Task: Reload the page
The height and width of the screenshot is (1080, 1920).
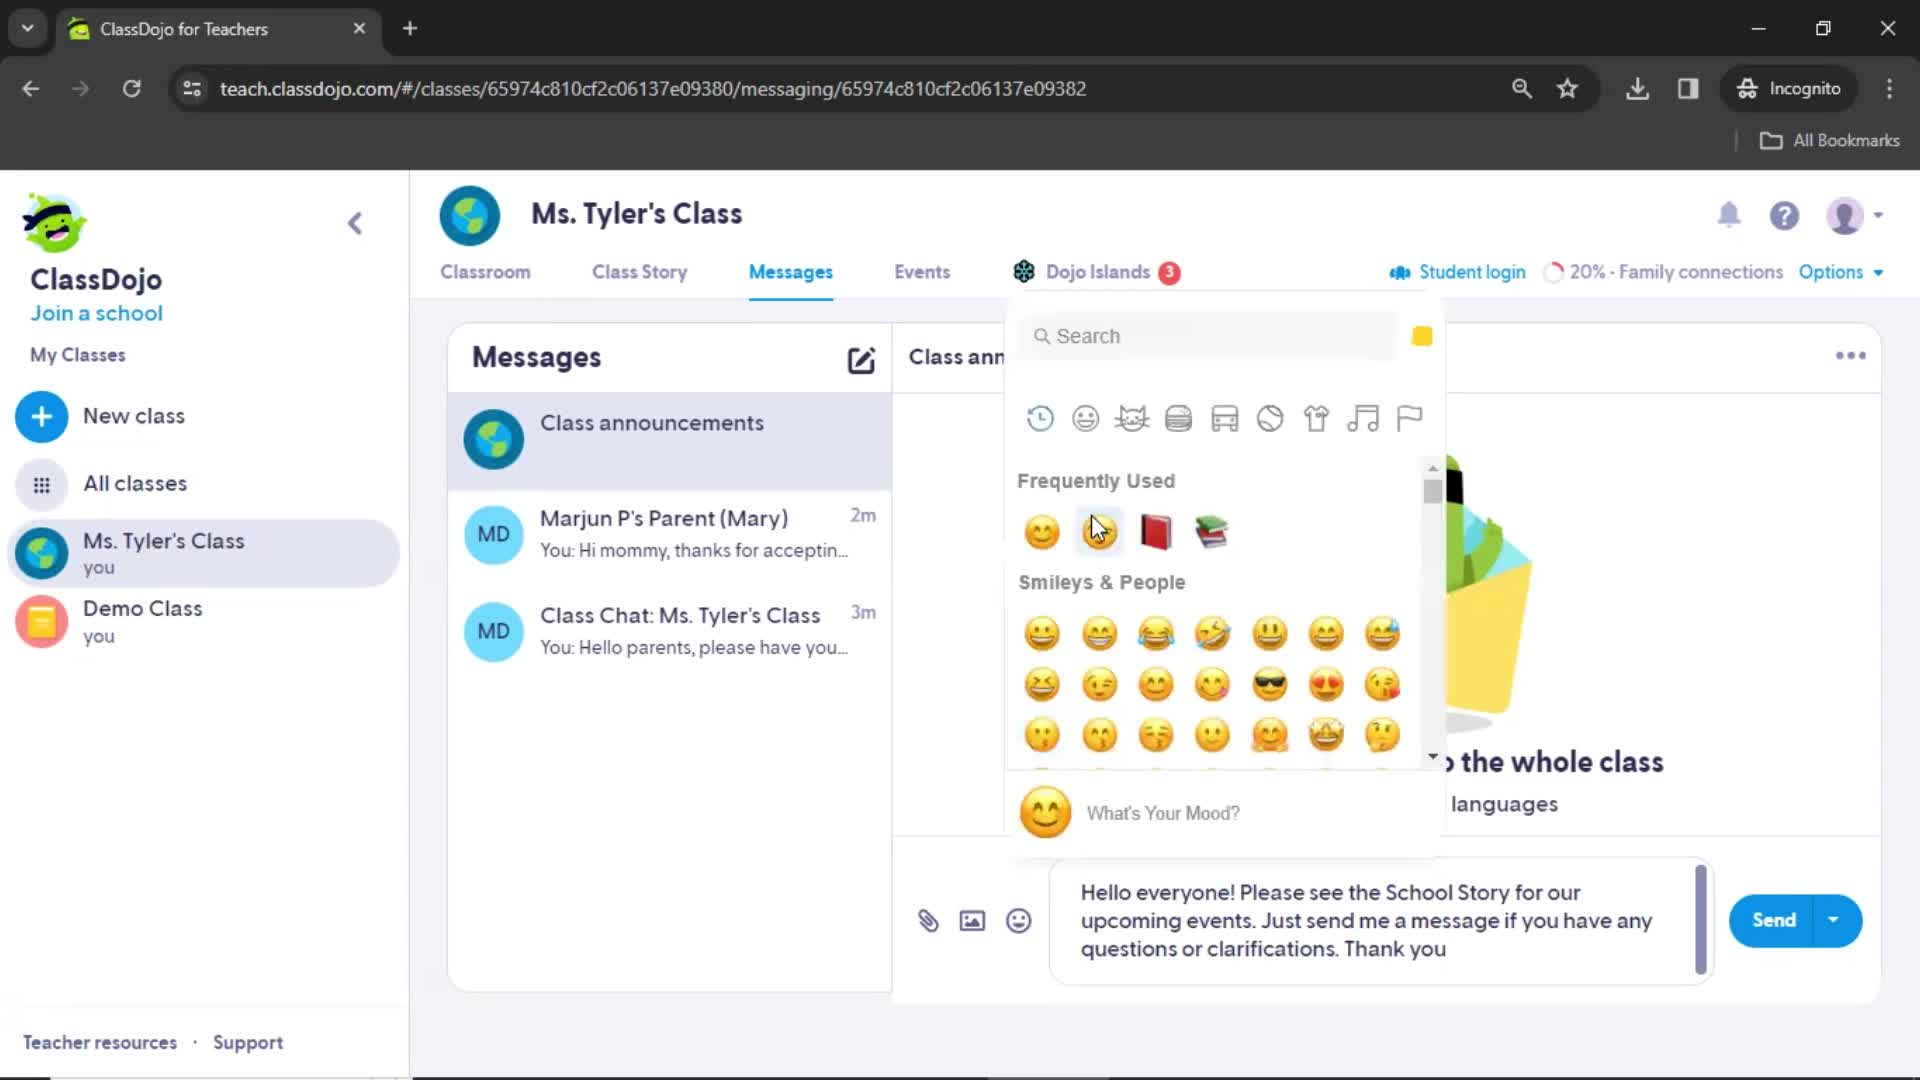Action: click(x=131, y=89)
